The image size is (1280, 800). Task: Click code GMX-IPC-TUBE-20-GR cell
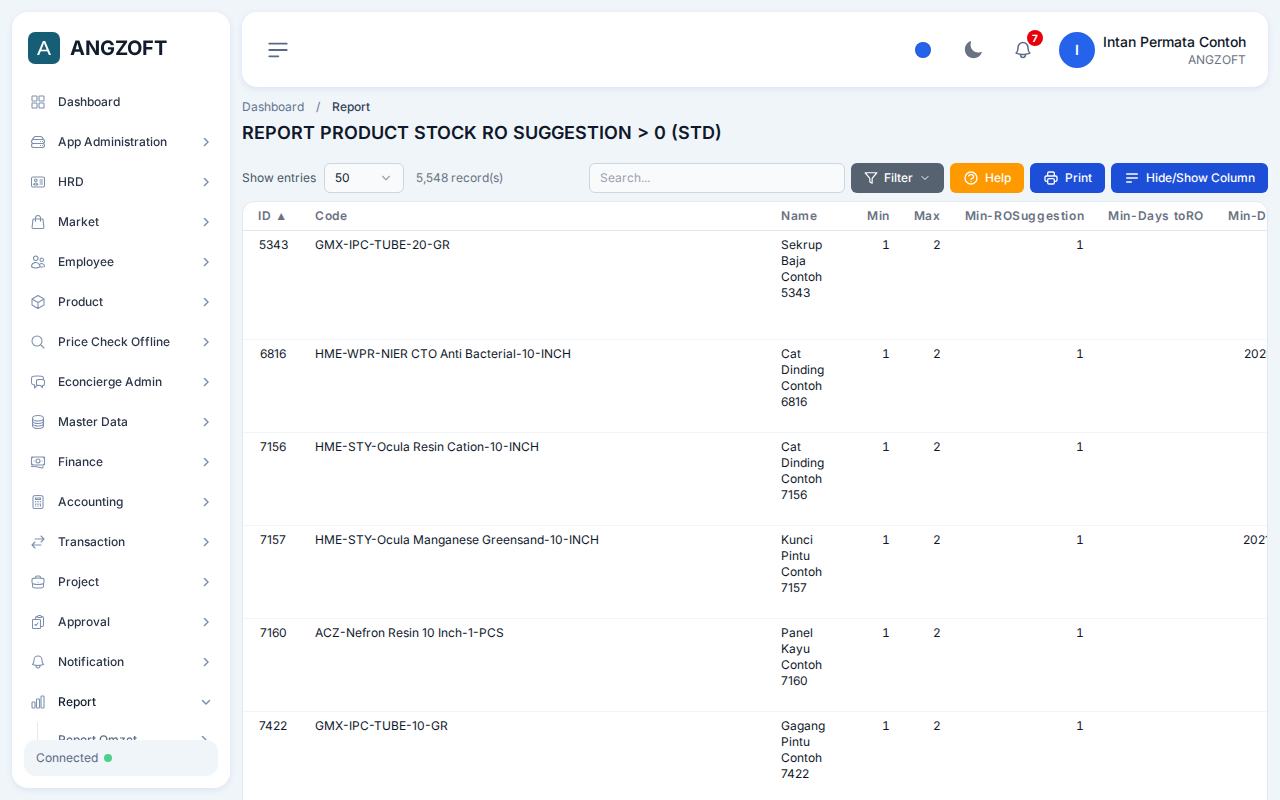(x=382, y=245)
